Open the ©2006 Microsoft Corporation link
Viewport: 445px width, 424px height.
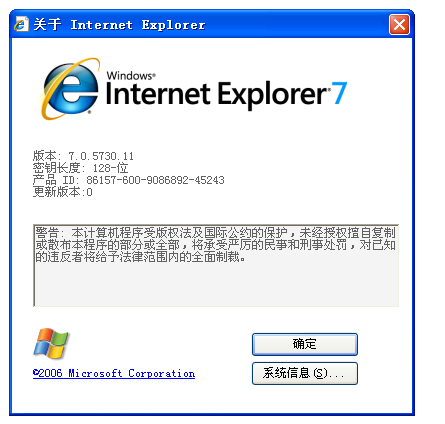pyautogui.click(x=114, y=373)
